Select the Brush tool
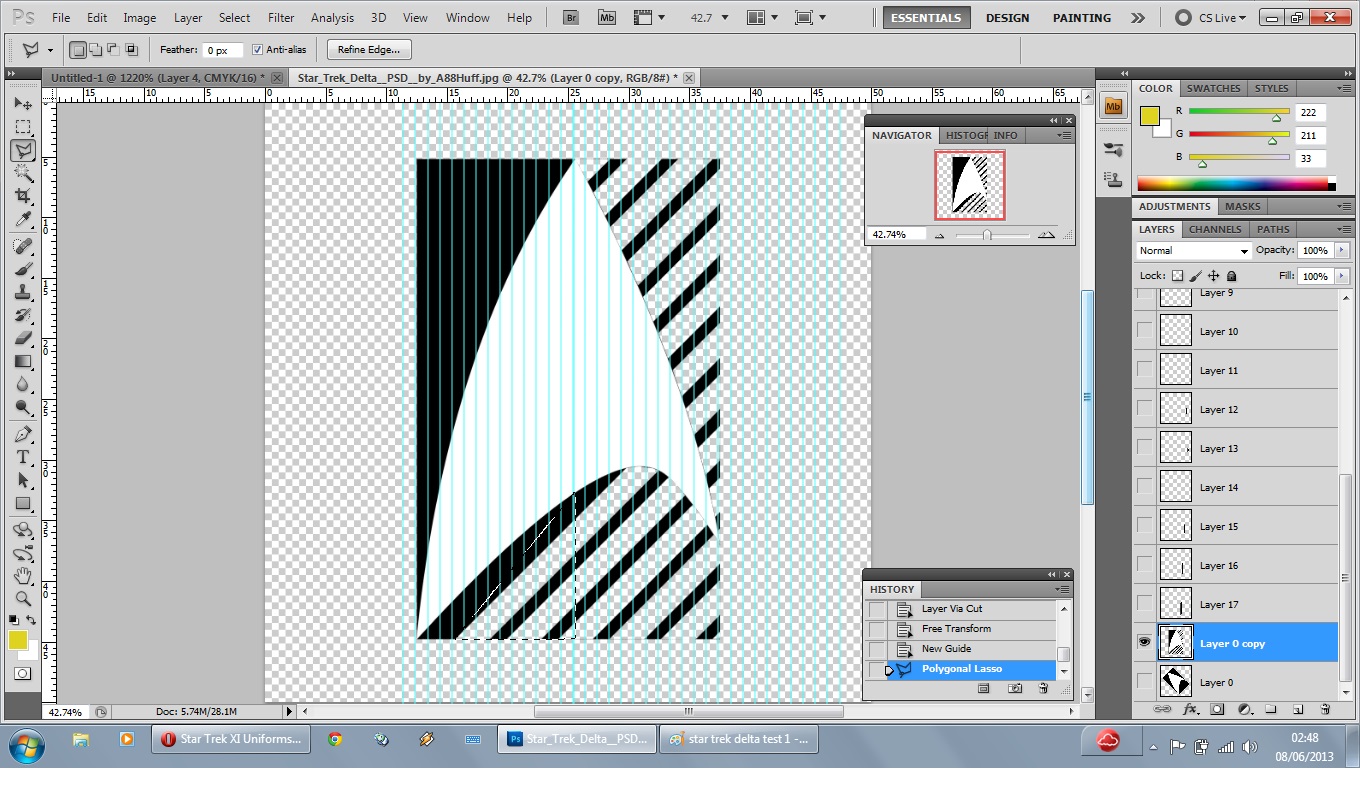 [x=23, y=269]
